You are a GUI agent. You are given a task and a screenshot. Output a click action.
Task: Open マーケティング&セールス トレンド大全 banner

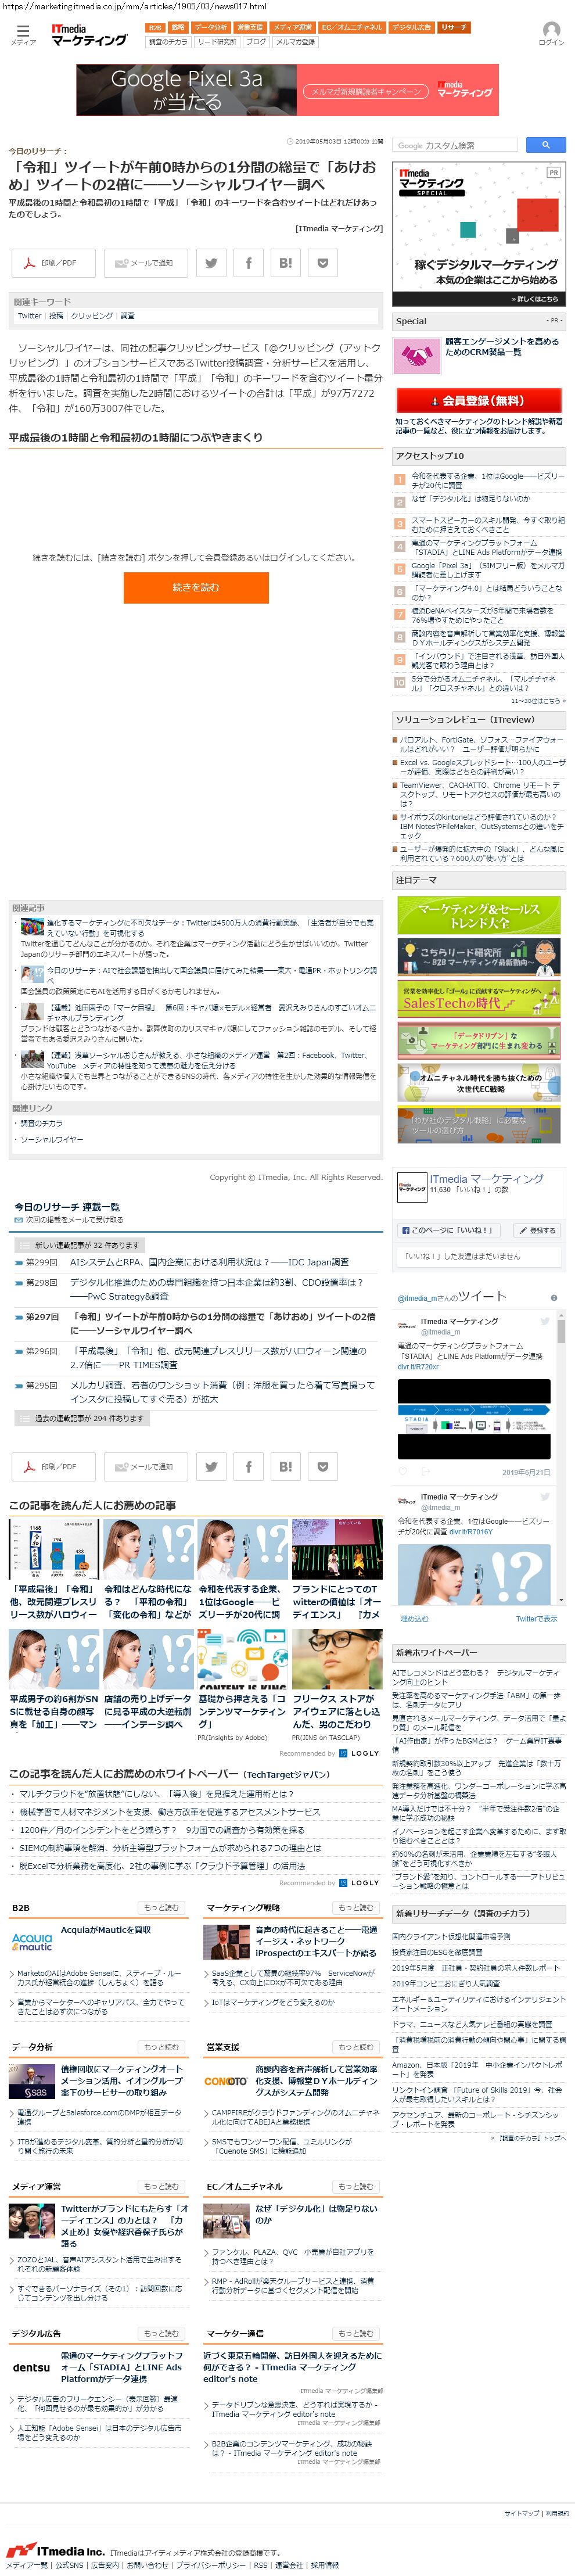coord(478,916)
